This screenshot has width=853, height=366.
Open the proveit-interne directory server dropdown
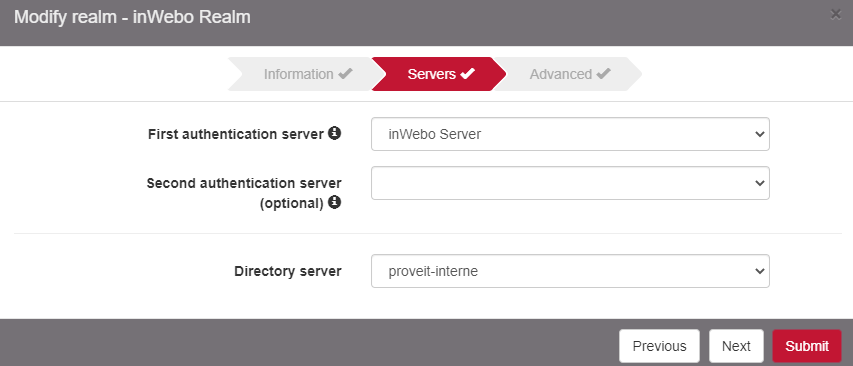(570, 271)
